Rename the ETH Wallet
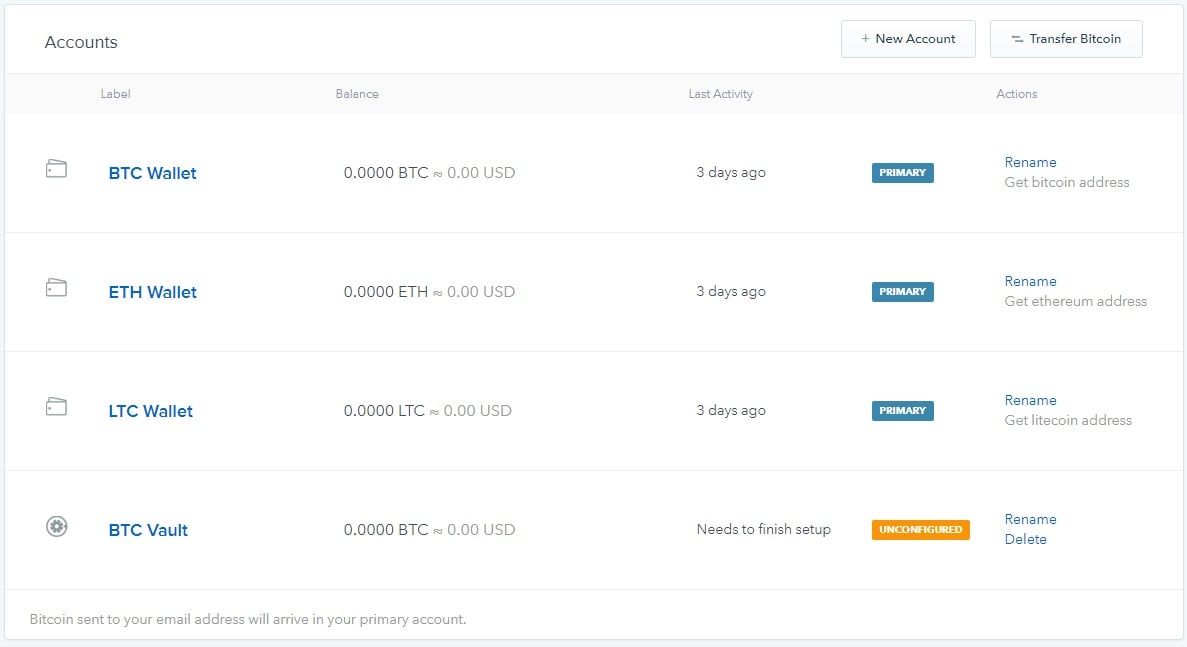Image resolution: width=1187 pixels, height=647 pixels. click(1030, 281)
